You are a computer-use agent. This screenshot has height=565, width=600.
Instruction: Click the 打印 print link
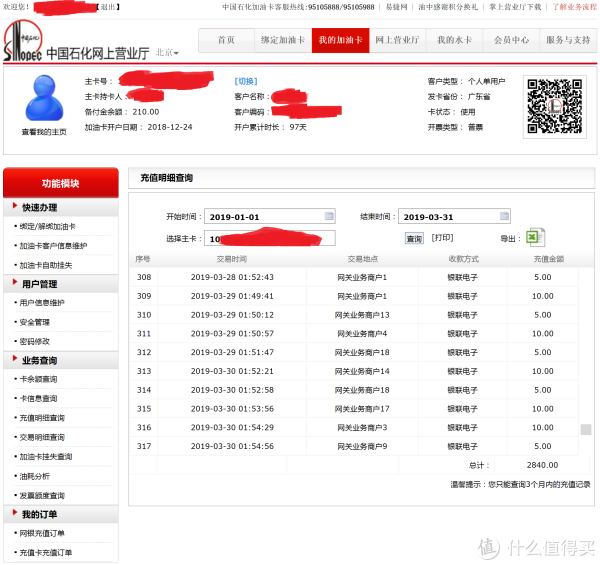click(442, 238)
